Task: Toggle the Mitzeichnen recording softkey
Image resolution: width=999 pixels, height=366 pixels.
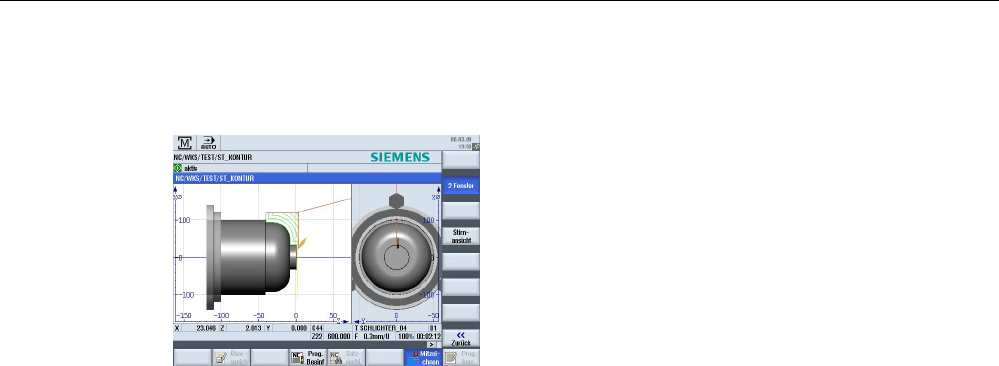Action: 423,358
